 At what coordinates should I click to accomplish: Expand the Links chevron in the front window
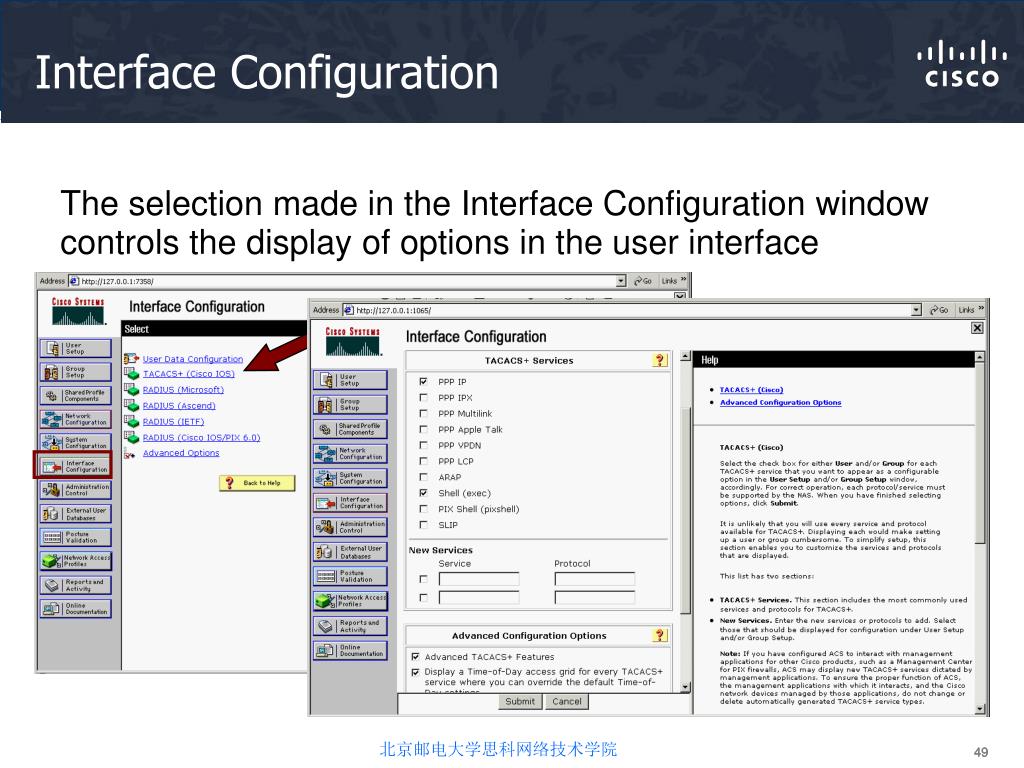pos(981,309)
